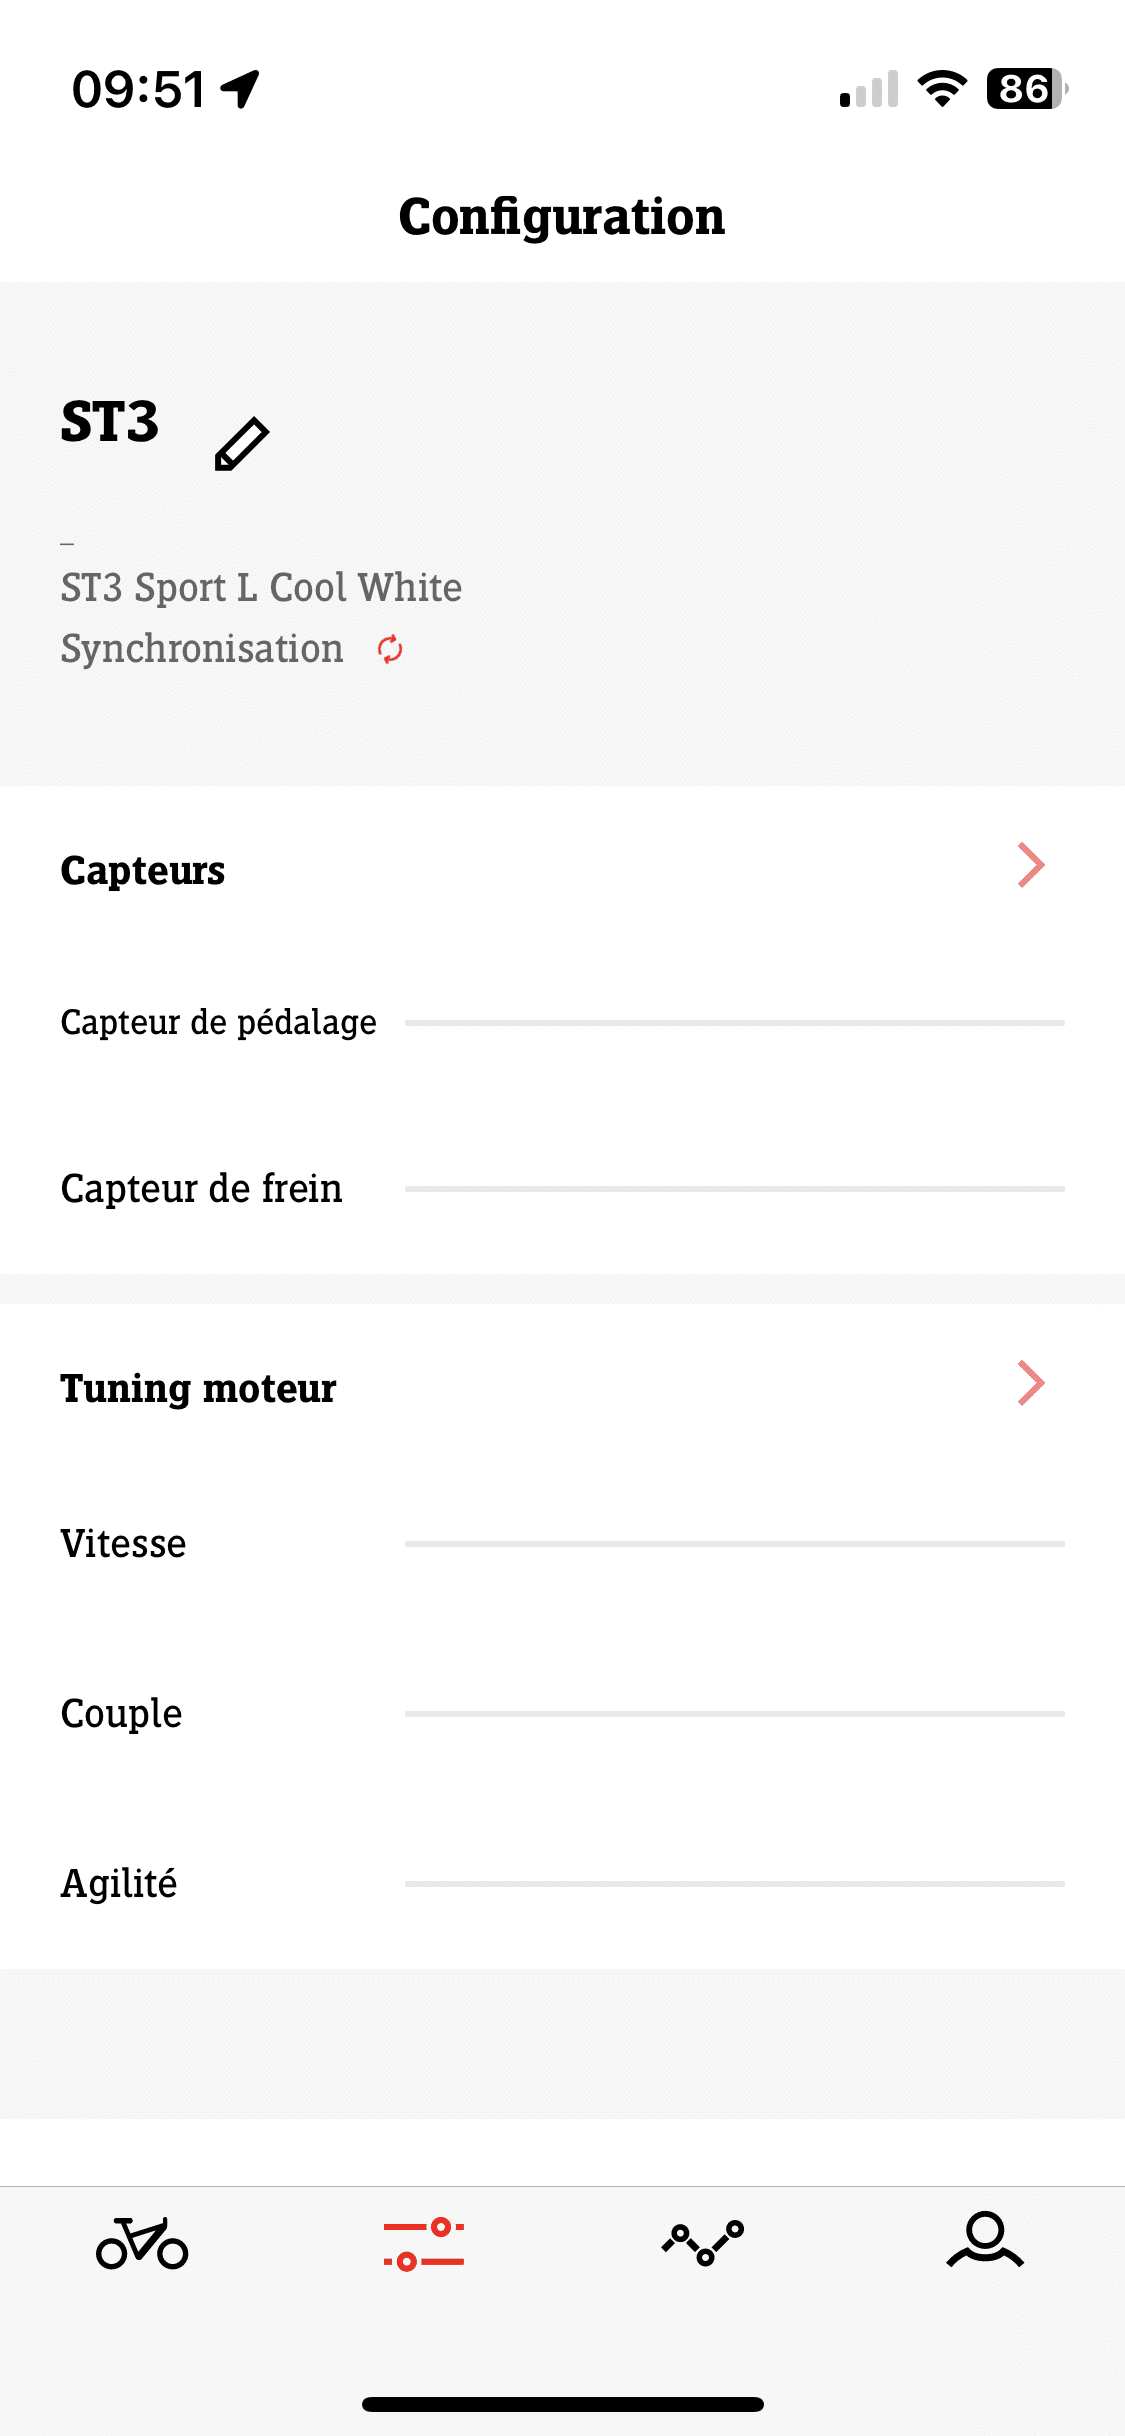Expand the Tuning moteur section chevron
The image size is (1125, 2436).
click(1031, 1383)
